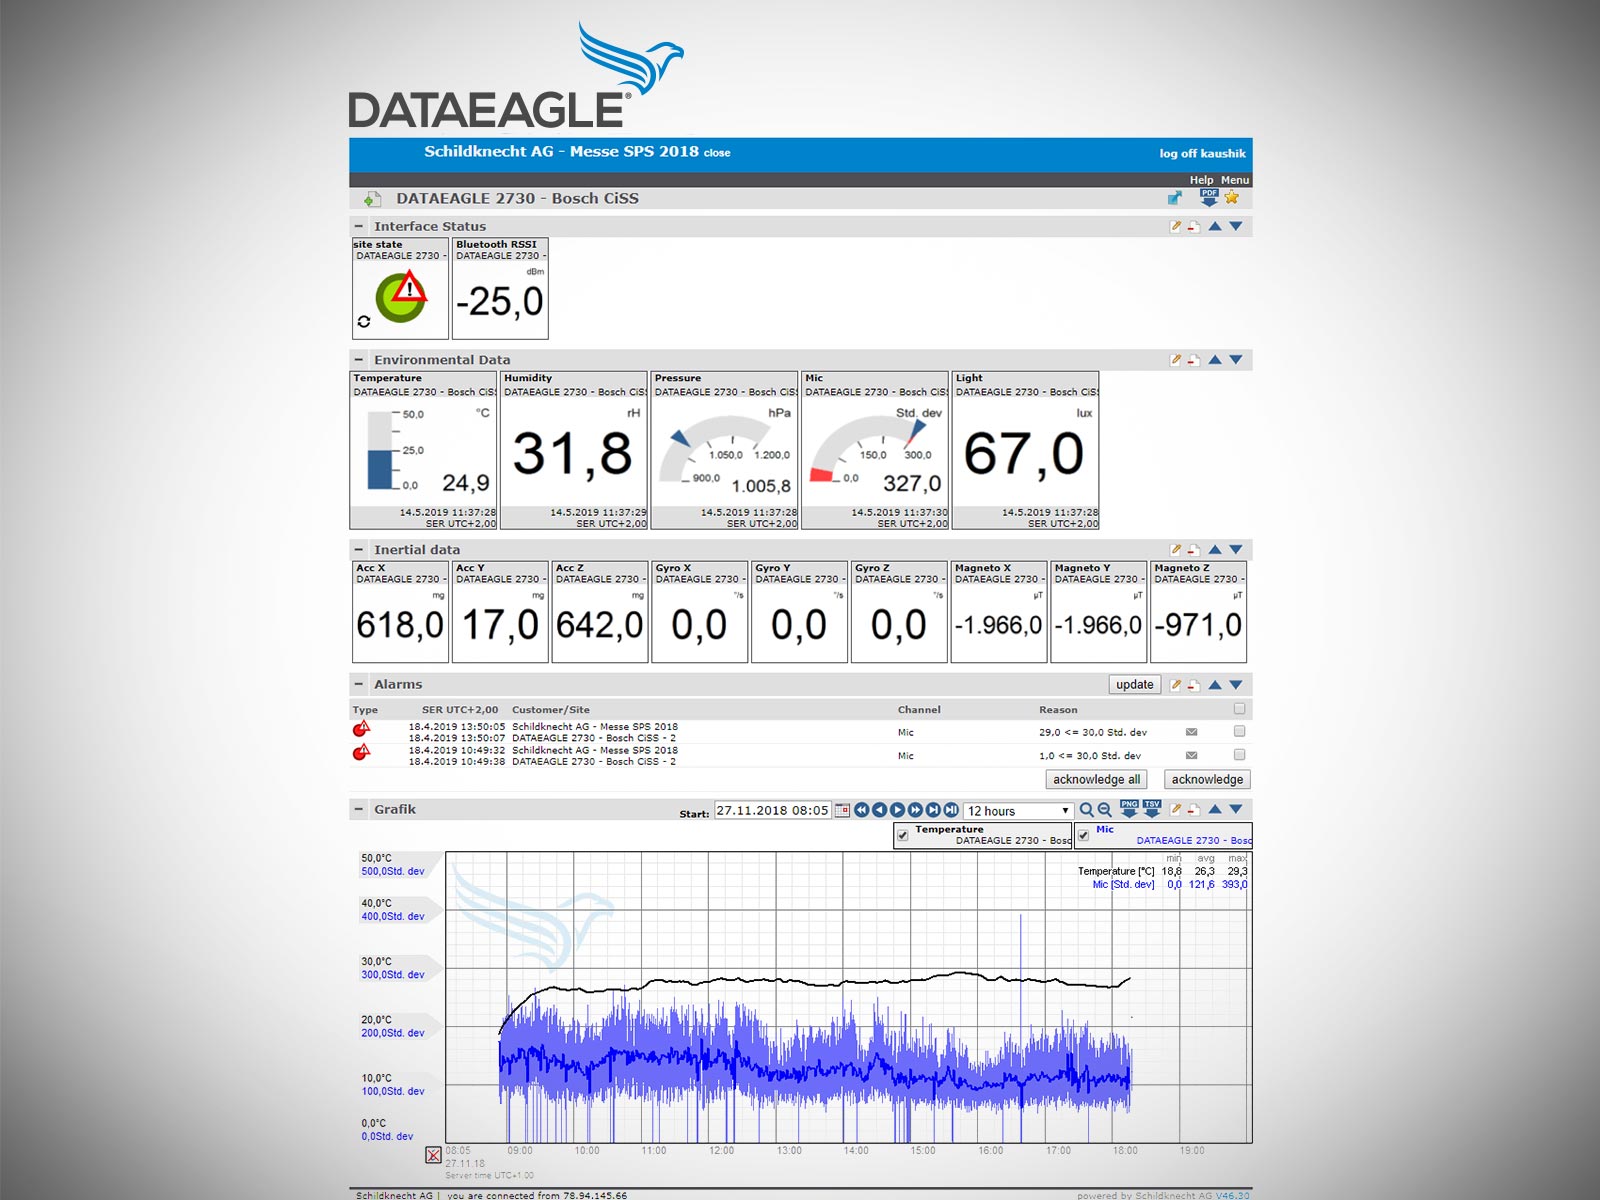Viewport: 1600px width, 1200px height.
Task: Collapse the Inertial data section
Action: point(359,549)
